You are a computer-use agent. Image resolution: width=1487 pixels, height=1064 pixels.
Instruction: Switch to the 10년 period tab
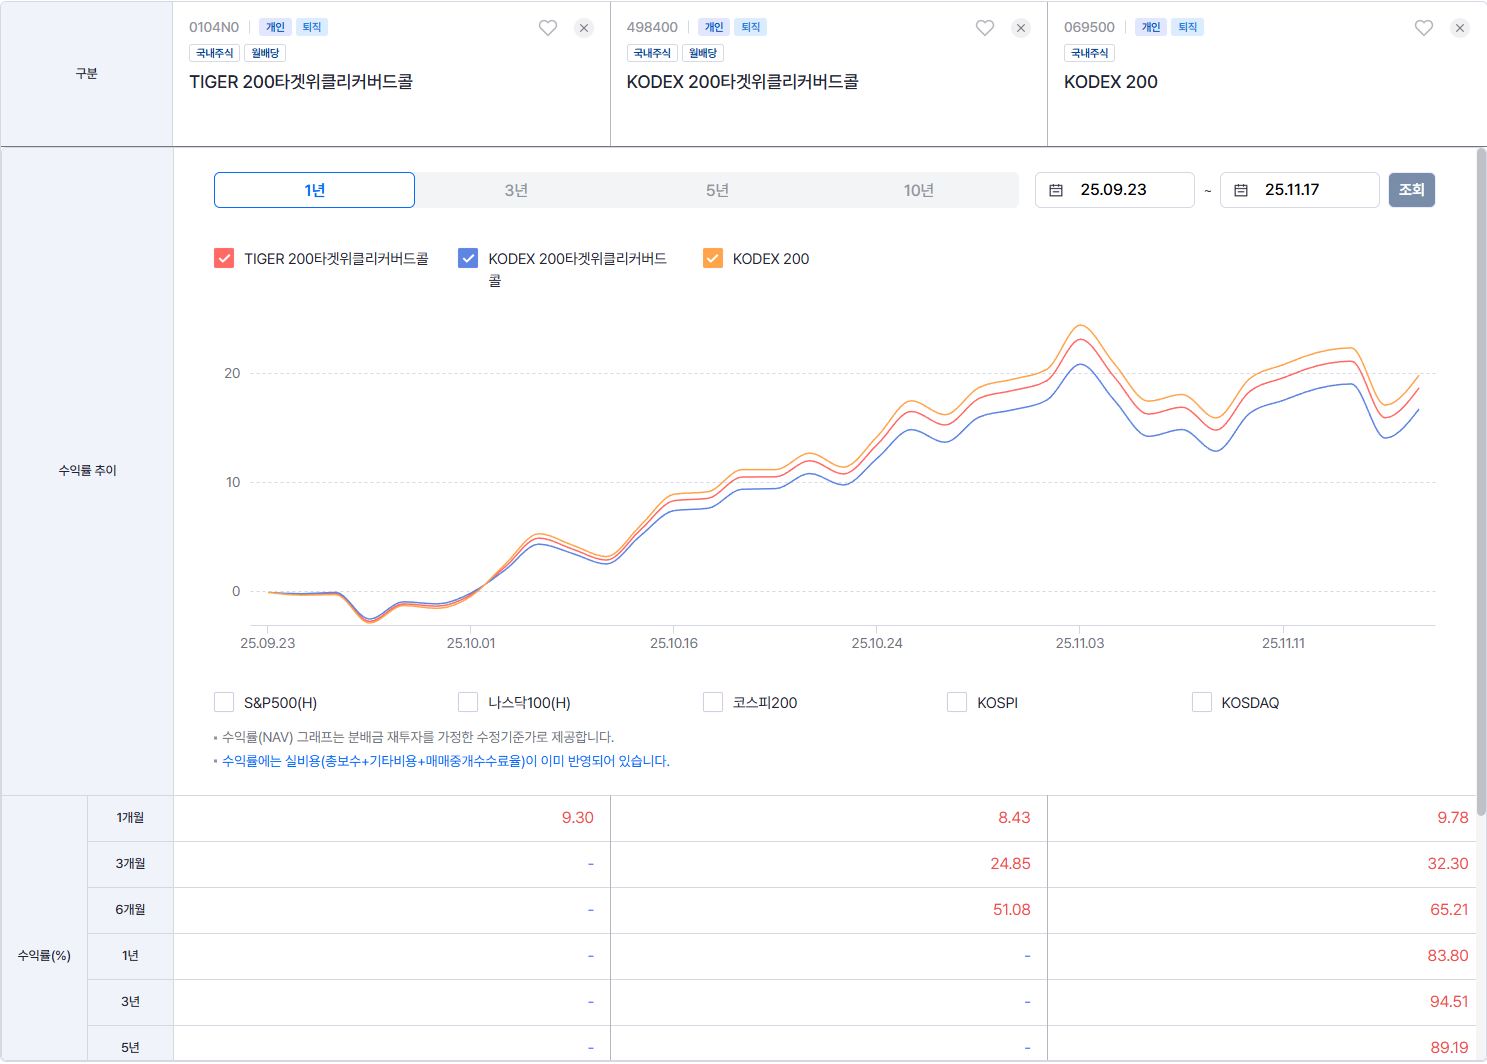[x=918, y=190]
